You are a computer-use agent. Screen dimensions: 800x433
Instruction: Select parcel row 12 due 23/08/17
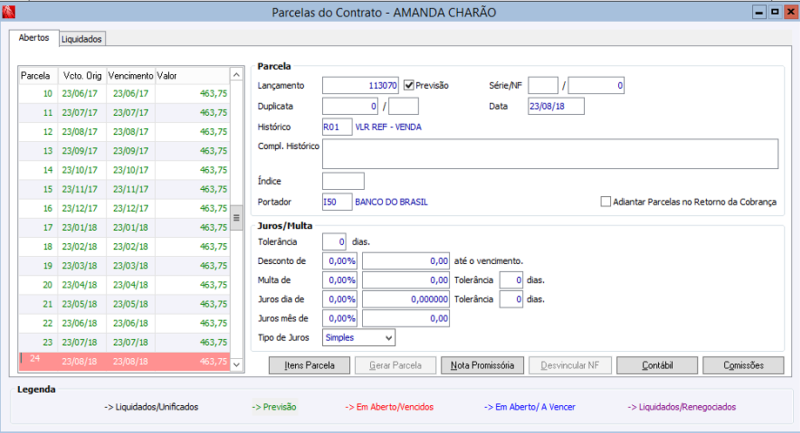[x=124, y=132]
